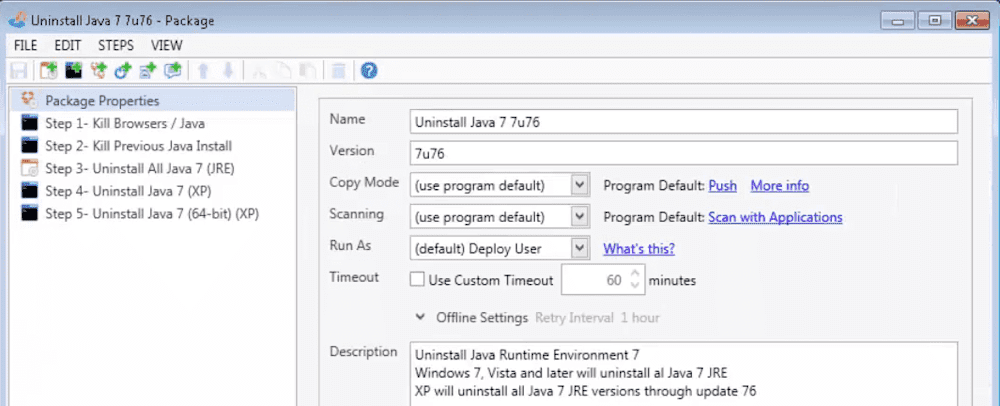1000x406 pixels.
Task: Open the FILE menu
Action: 26,45
